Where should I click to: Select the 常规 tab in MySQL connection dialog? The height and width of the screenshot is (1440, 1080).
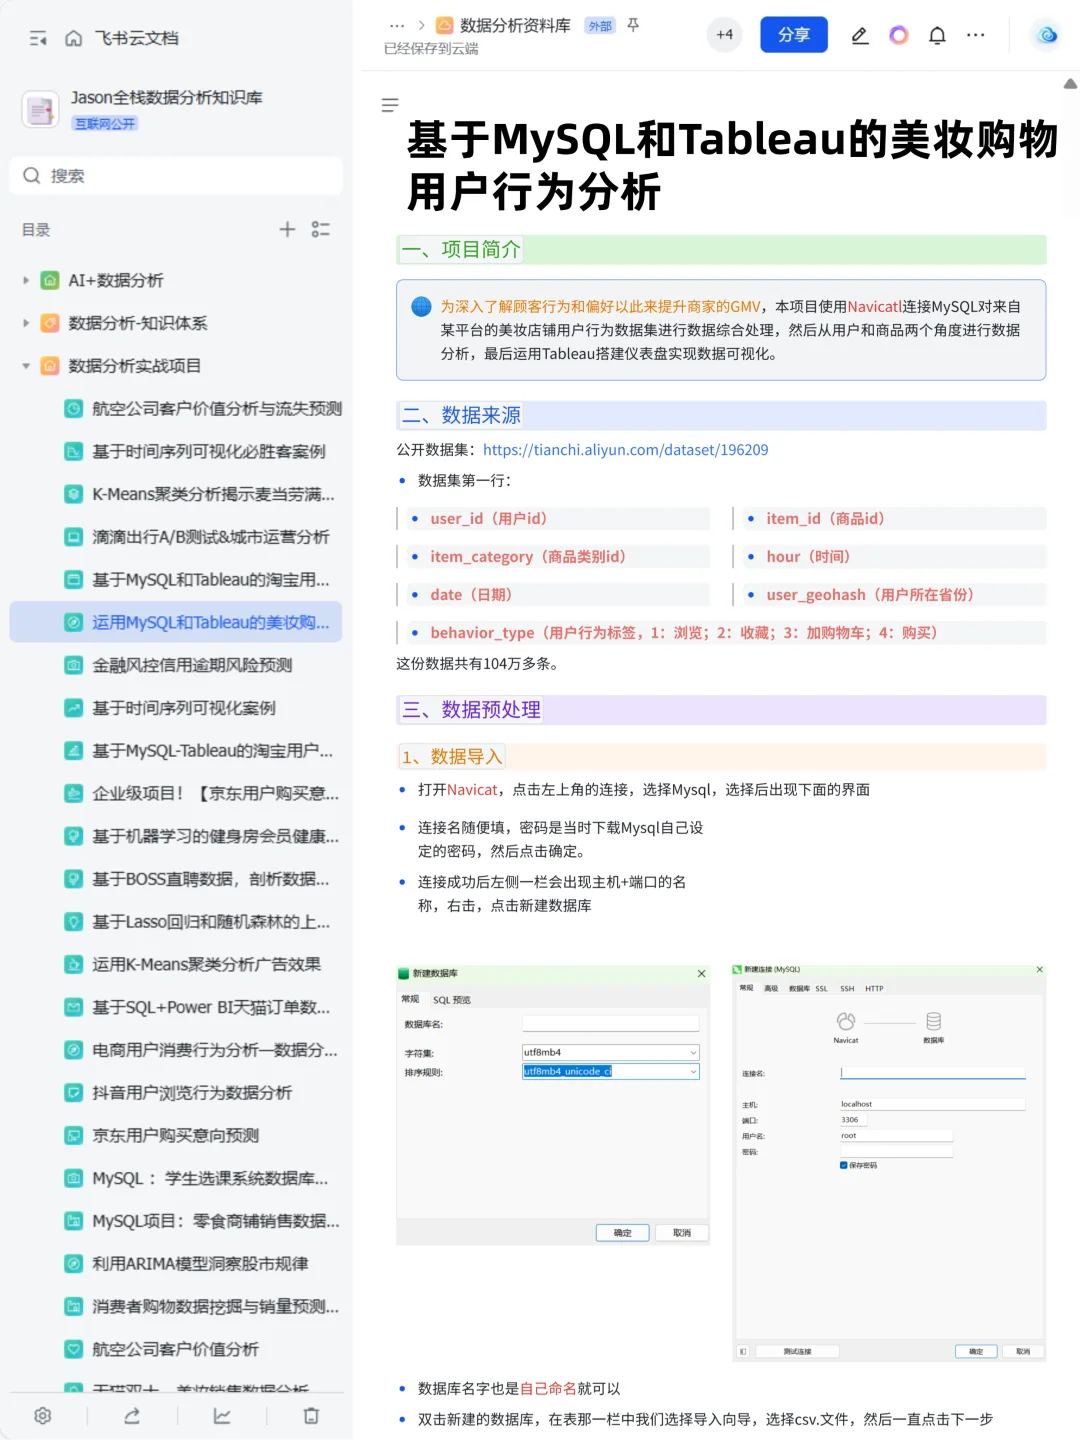[x=746, y=988]
